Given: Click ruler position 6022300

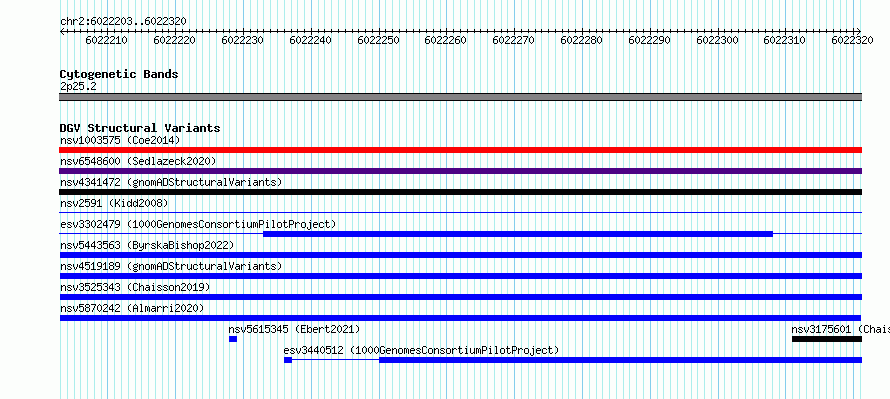Looking at the screenshot, I should click(x=717, y=40).
